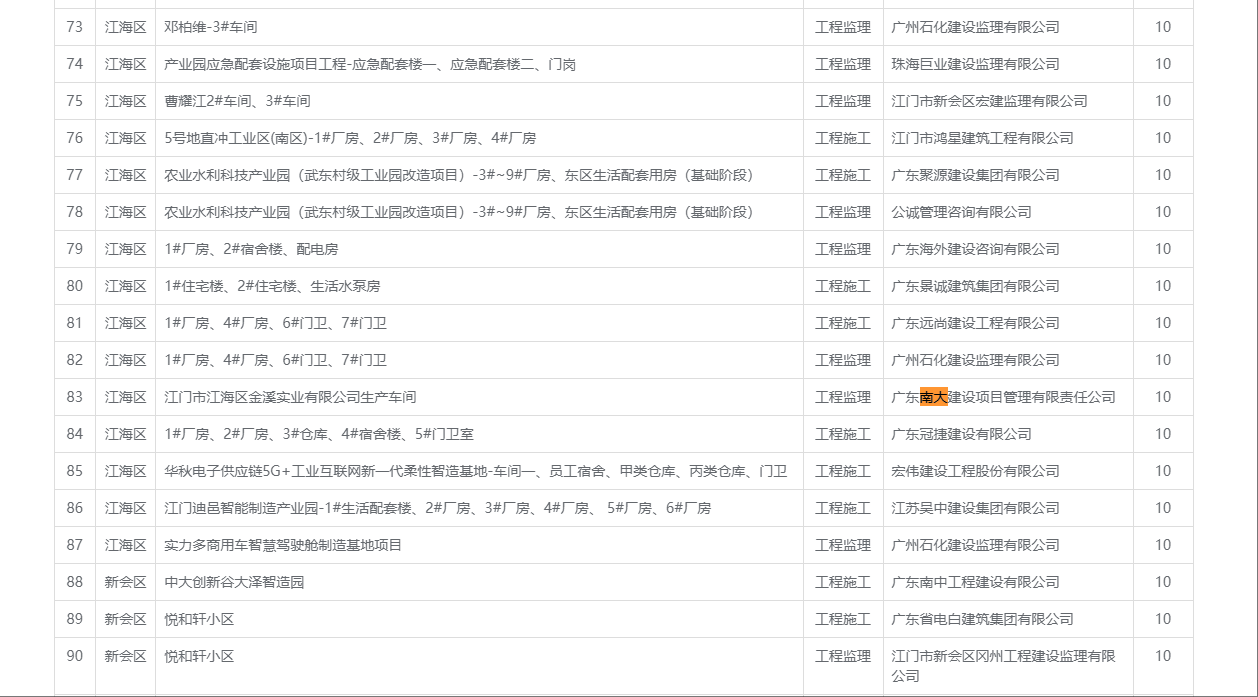Image resolution: width=1258 pixels, height=697 pixels.
Task: Click project '实力多商用车智慧驾驶舱制造基地项目'
Action: 283,545
